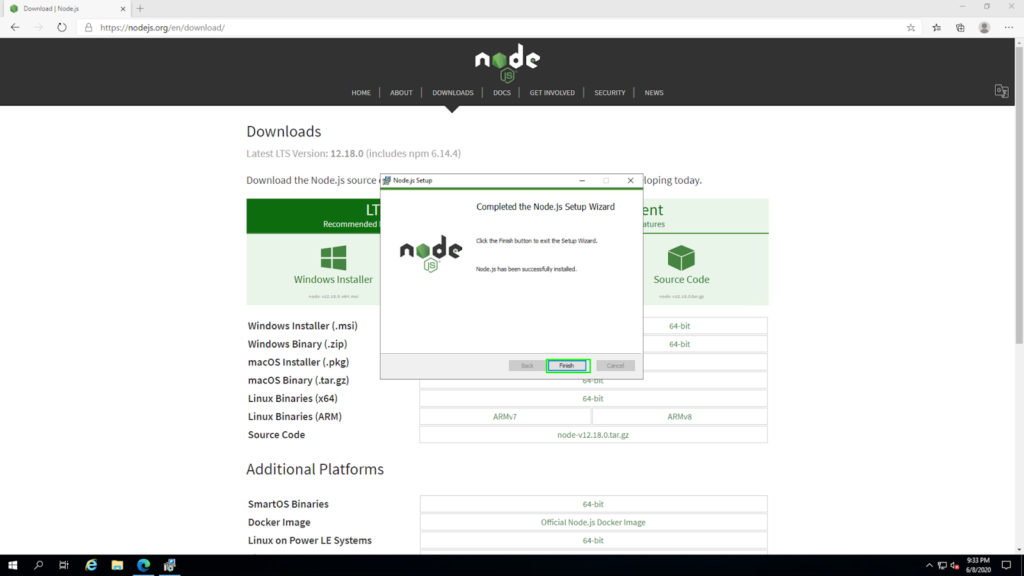Open the node-v12.18.0.tar.gz source link
Screen dimensions: 1024x576
click(x=592, y=434)
